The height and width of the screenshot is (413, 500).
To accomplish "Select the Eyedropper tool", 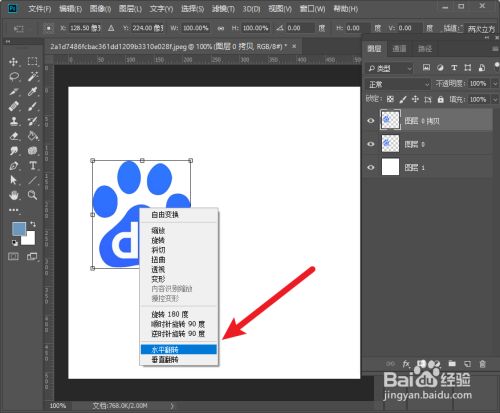I will click(x=32, y=91).
